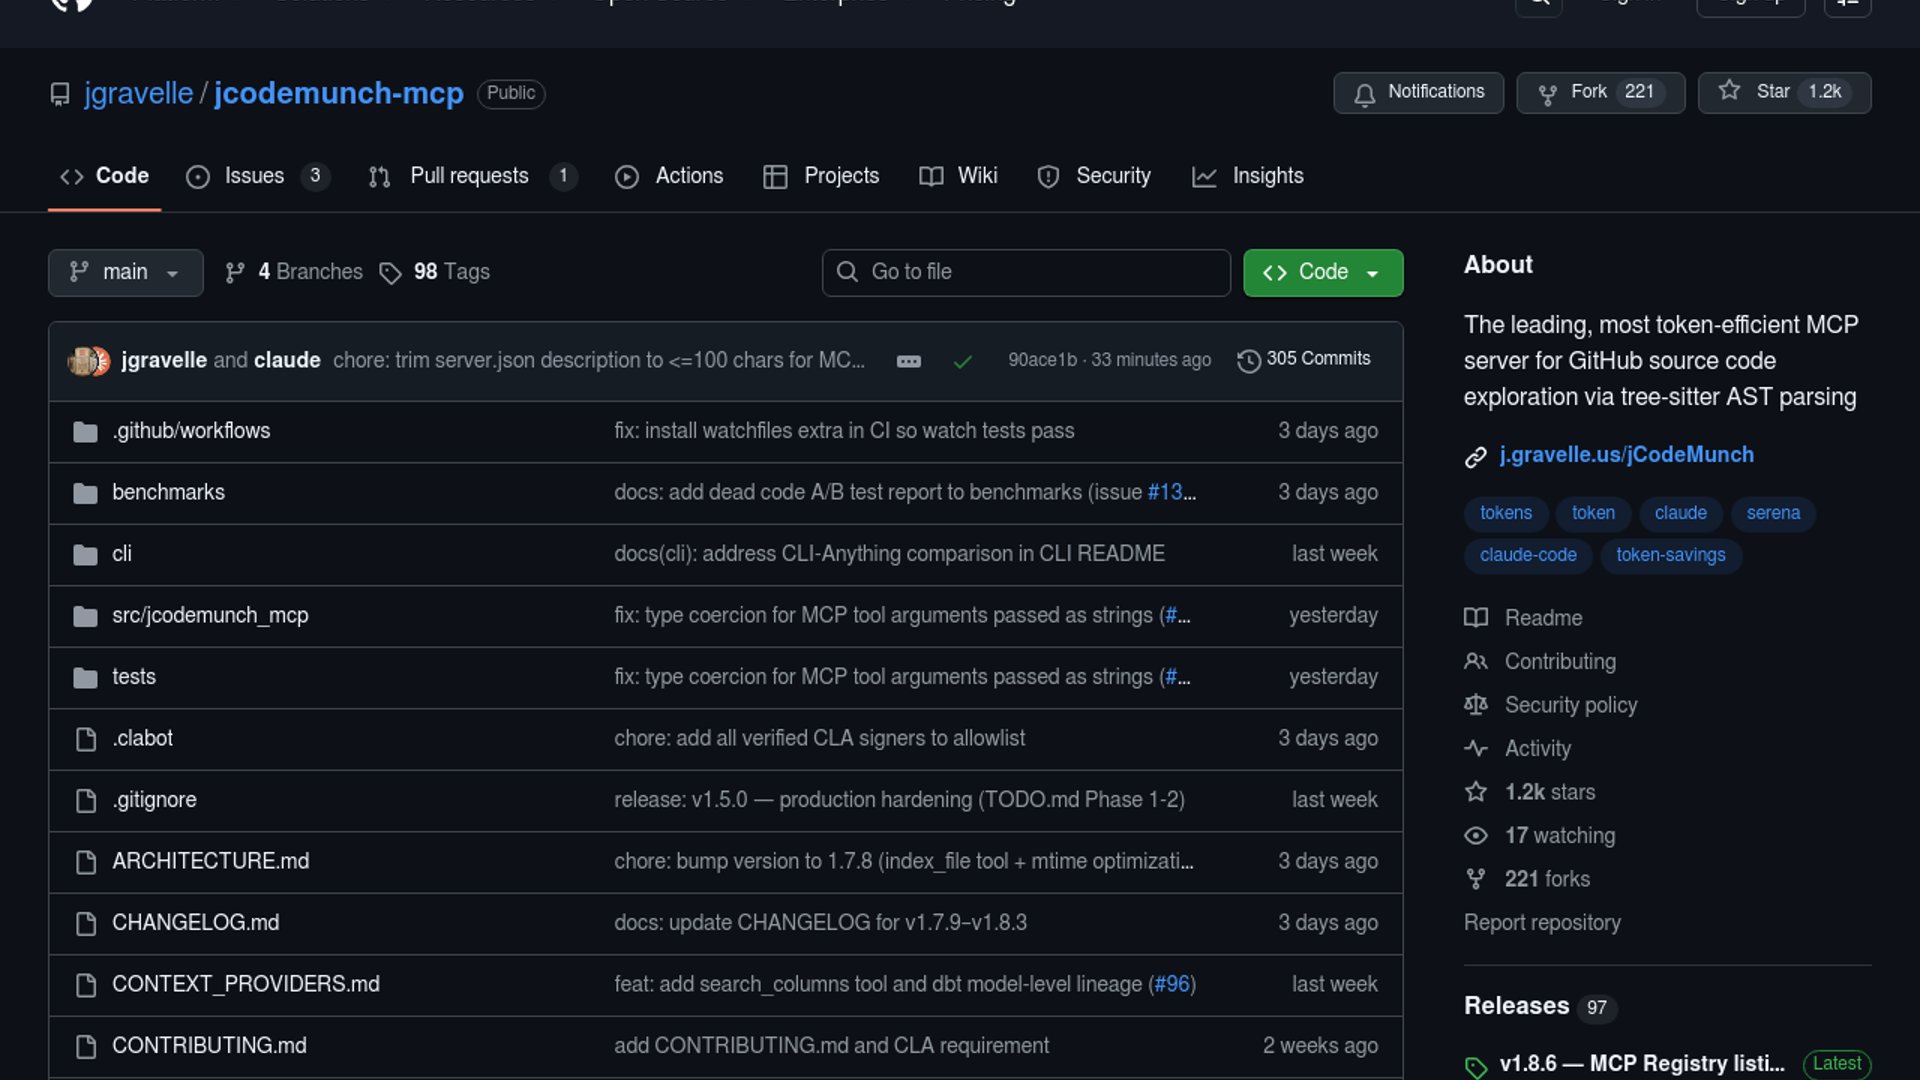This screenshot has height=1080, width=1920.
Task: Expand the green Code dropdown button
Action: (x=1322, y=272)
